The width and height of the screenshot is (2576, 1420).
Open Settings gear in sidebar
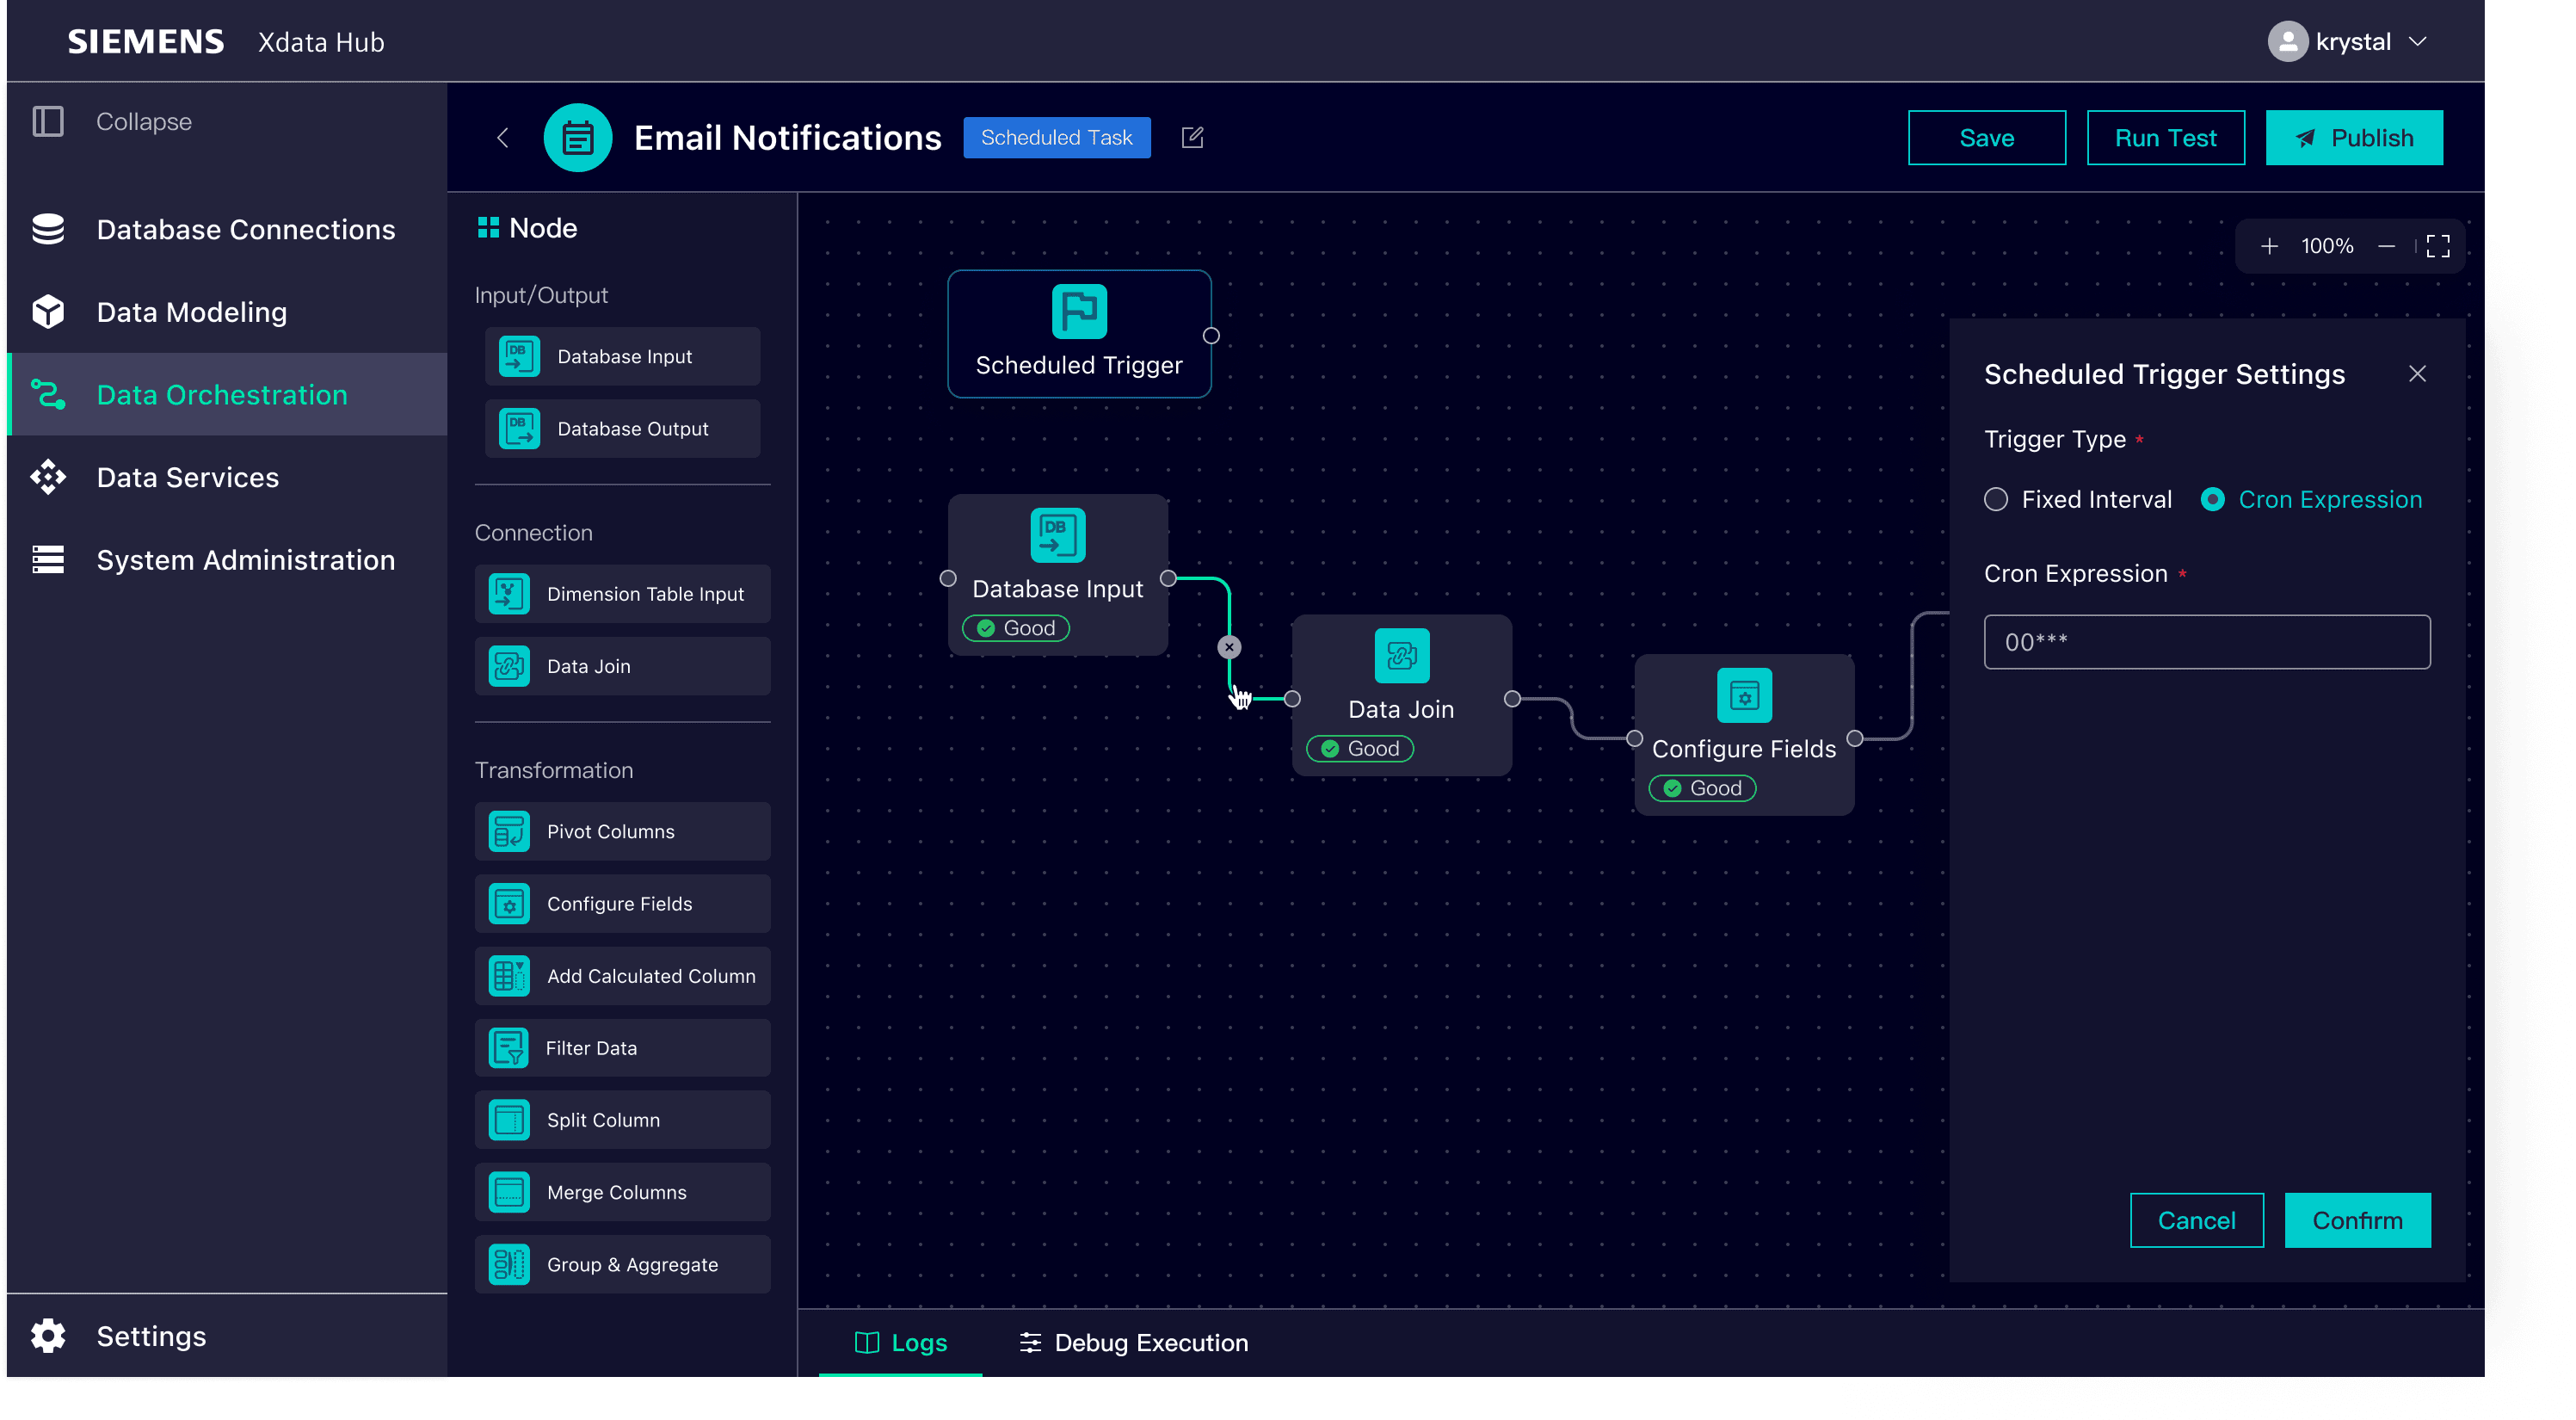coord(48,1336)
